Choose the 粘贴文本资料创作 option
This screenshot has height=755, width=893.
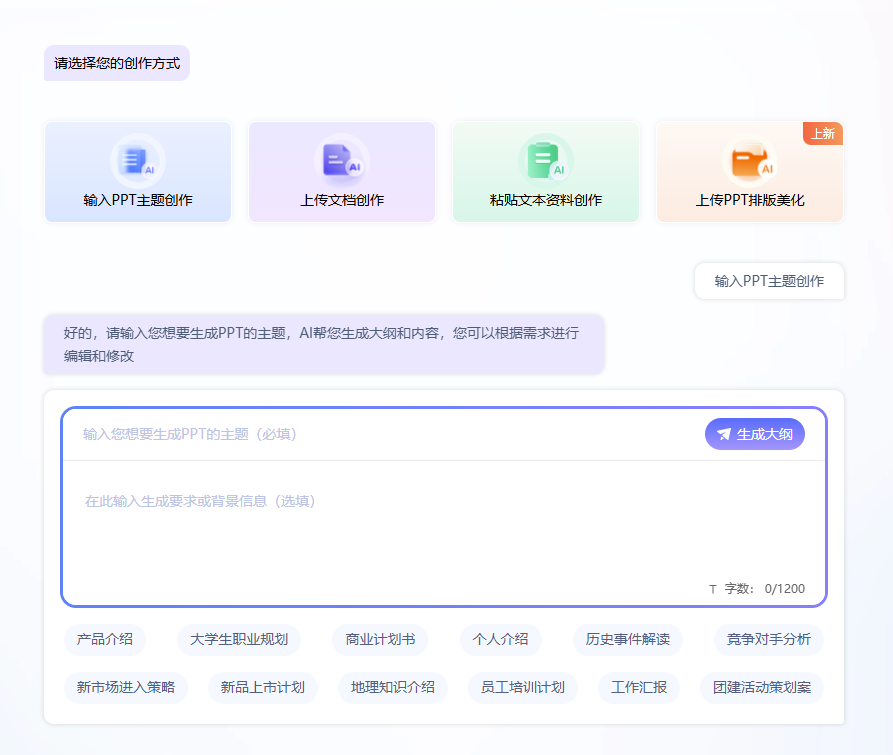tap(546, 172)
